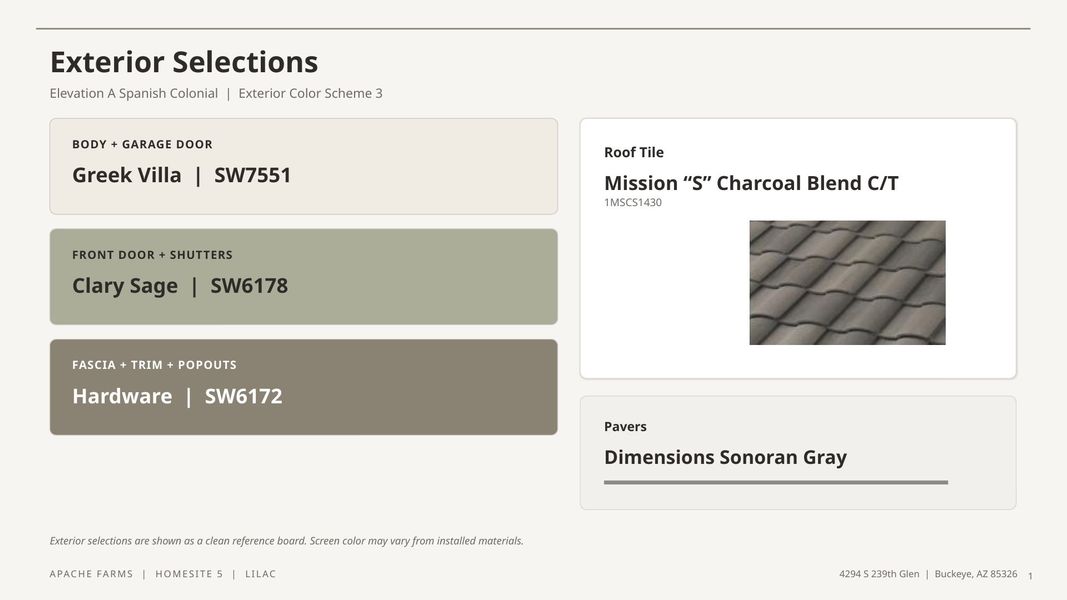The width and height of the screenshot is (1067, 600).
Task: Click the gray bar under the pavers name
Action: click(776, 482)
